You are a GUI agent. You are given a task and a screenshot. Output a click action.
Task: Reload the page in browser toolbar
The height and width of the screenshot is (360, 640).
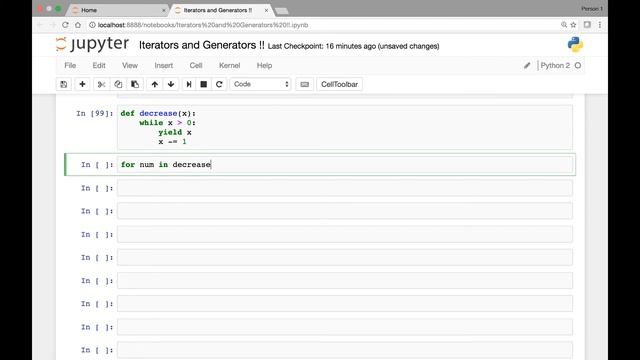pos(65,25)
